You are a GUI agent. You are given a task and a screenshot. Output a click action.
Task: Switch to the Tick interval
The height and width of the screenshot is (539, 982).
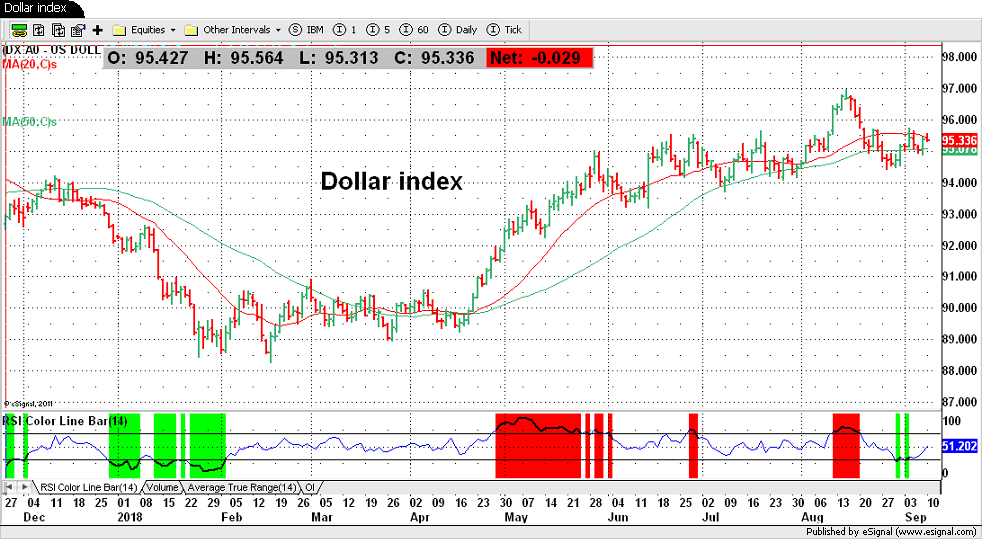(x=504, y=29)
